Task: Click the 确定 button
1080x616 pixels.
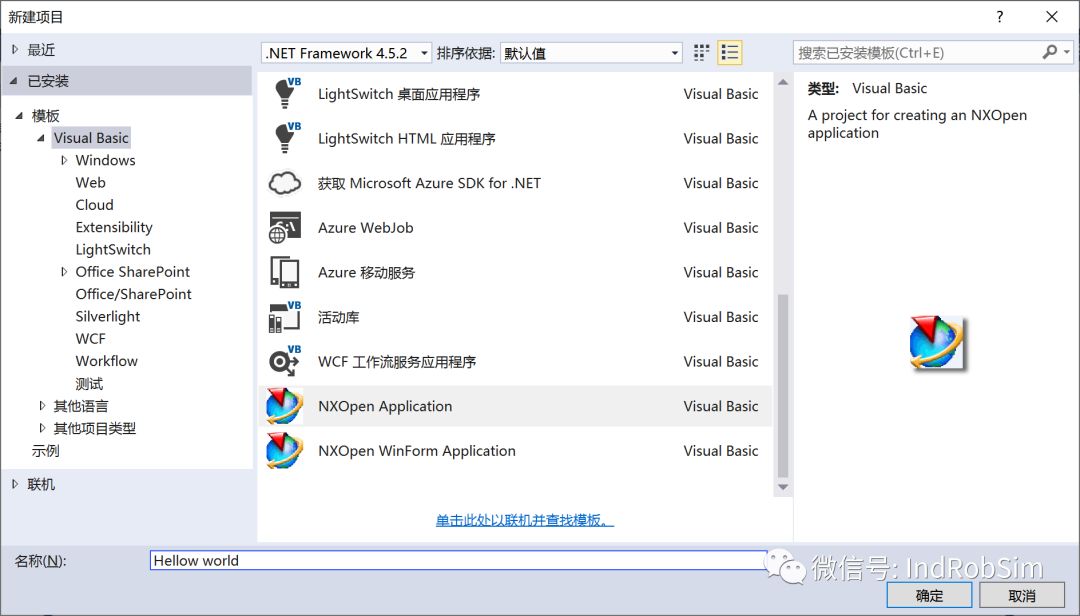Action: click(929, 595)
